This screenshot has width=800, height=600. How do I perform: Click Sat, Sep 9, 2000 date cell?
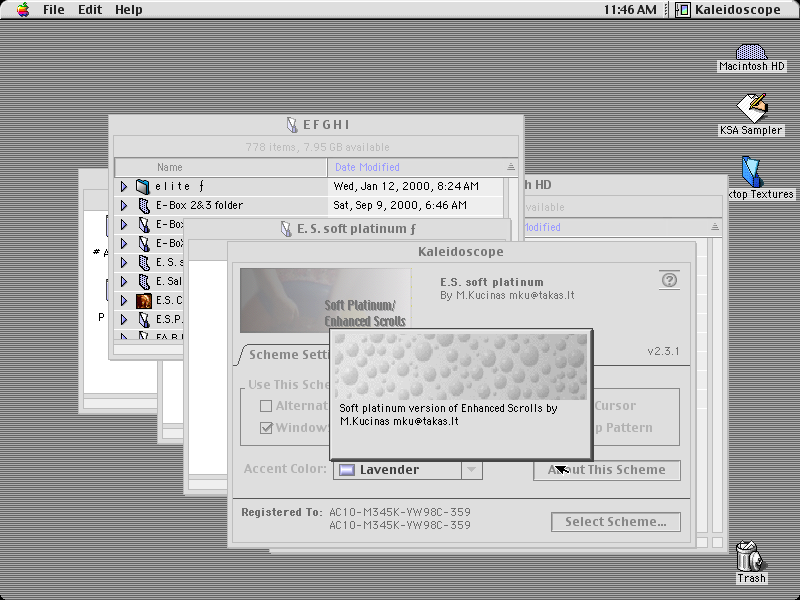pos(400,205)
